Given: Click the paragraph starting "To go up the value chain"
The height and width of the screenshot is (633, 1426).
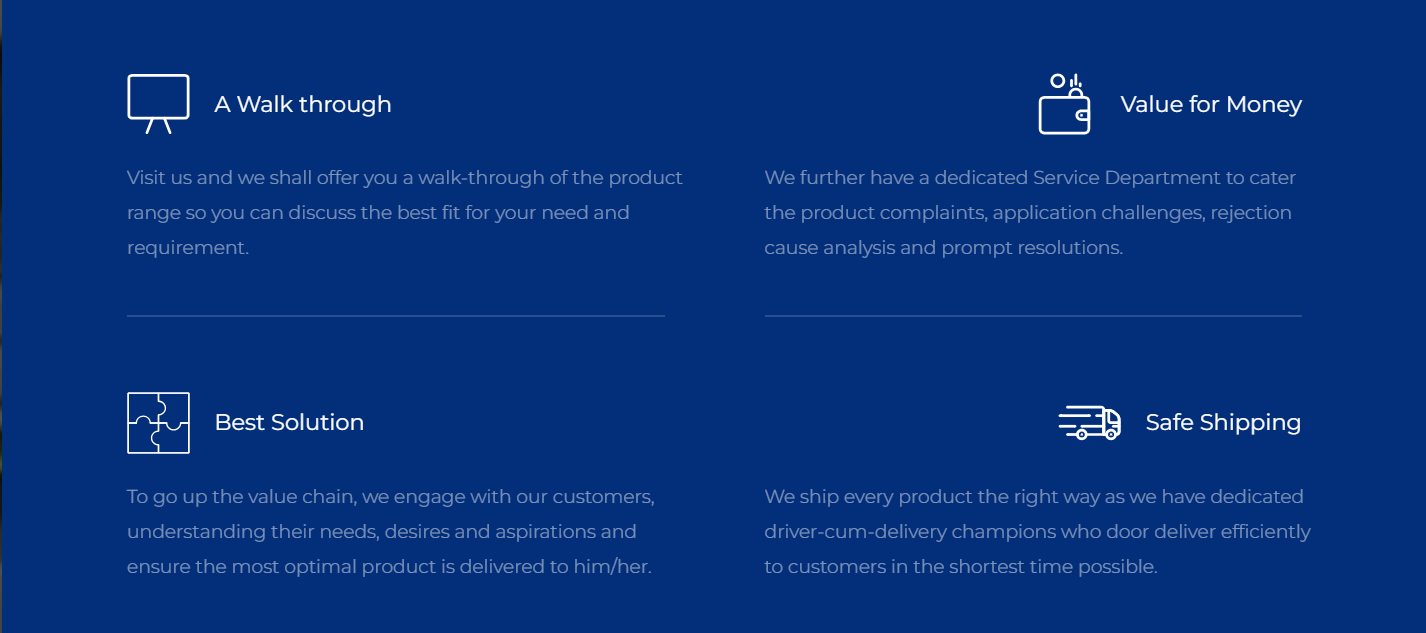Looking at the screenshot, I should pos(390,532).
